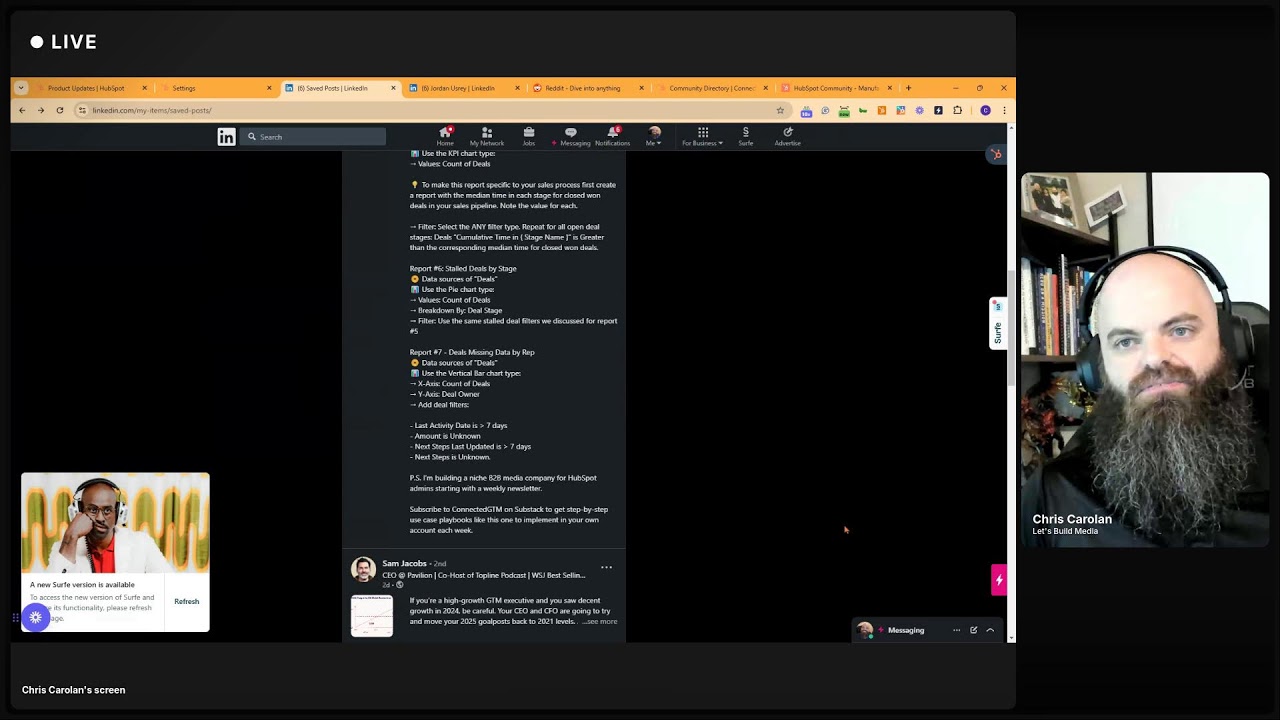Image resolution: width=1280 pixels, height=720 pixels.
Task: Click the LinkedIn Search field
Action: 314,137
